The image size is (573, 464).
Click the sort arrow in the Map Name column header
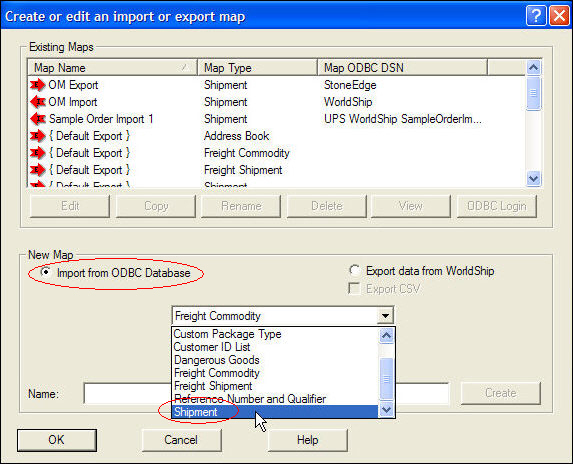point(185,68)
